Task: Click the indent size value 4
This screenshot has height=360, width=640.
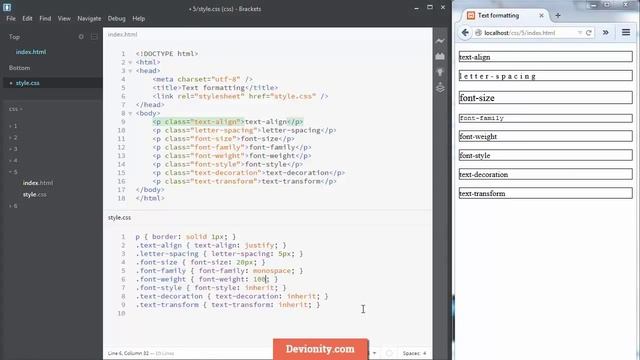Action: pyautogui.click(x=424, y=353)
